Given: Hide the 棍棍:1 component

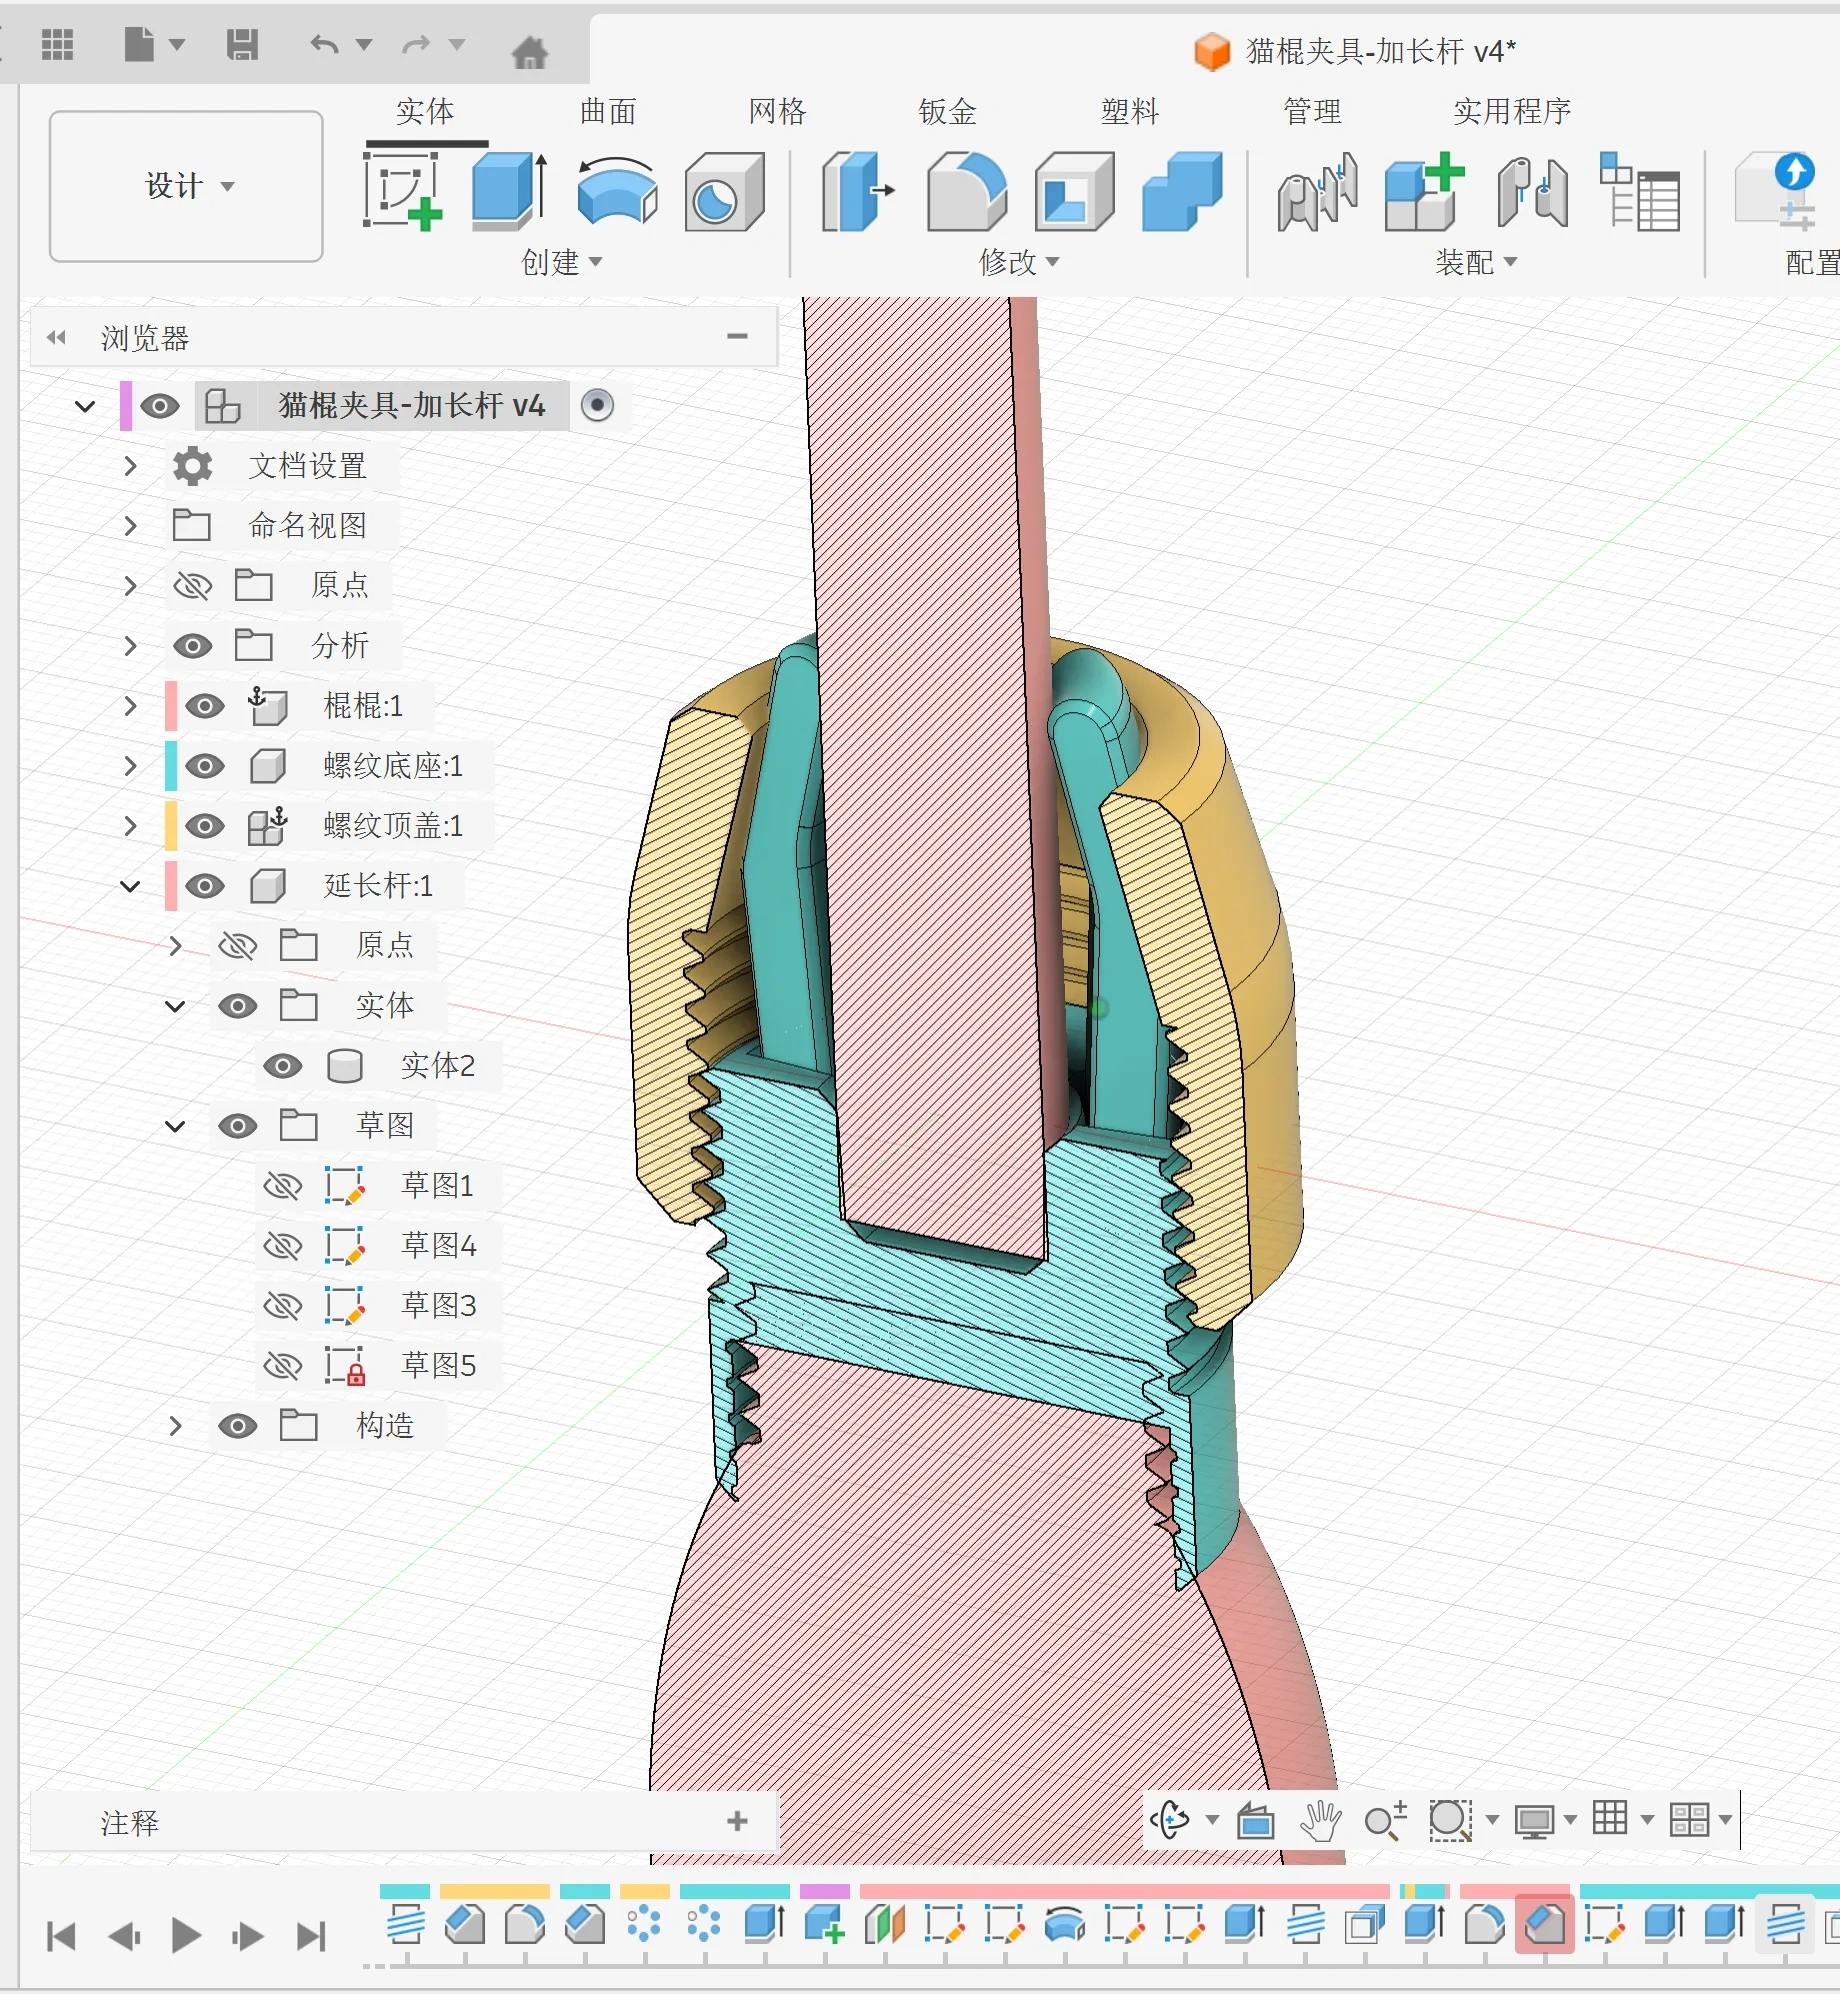Looking at the screenshot, I should (205, 706).
